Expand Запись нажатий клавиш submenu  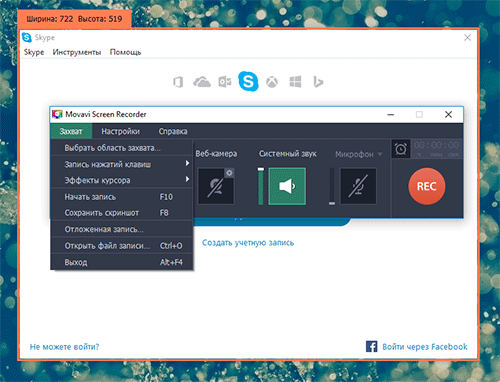pyautogui.click(x=122, y=164)
